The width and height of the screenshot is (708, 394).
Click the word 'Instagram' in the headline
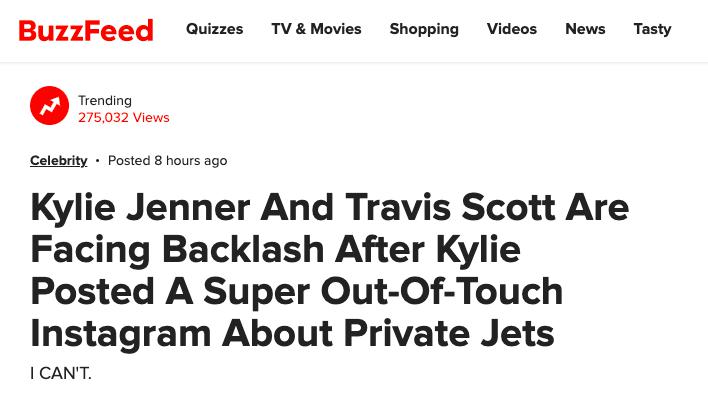tap(121, 334)
